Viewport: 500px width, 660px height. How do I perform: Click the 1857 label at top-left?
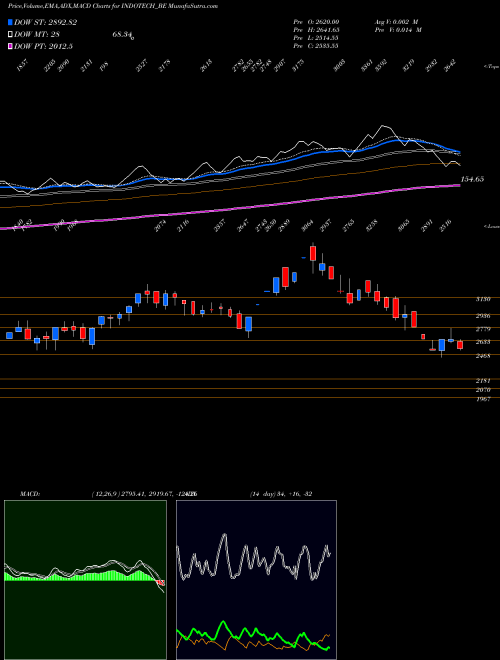coord(23,65)
